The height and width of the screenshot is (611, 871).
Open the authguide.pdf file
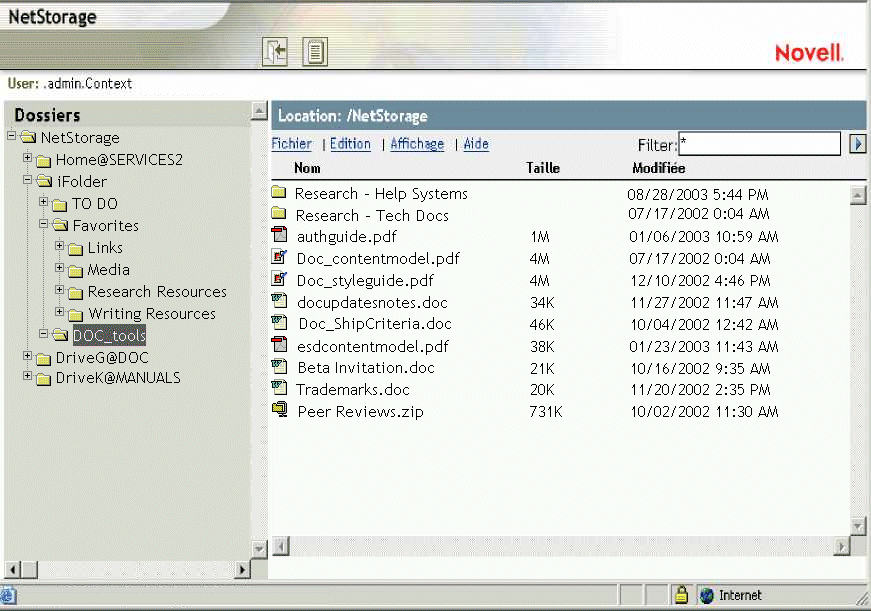347,237
